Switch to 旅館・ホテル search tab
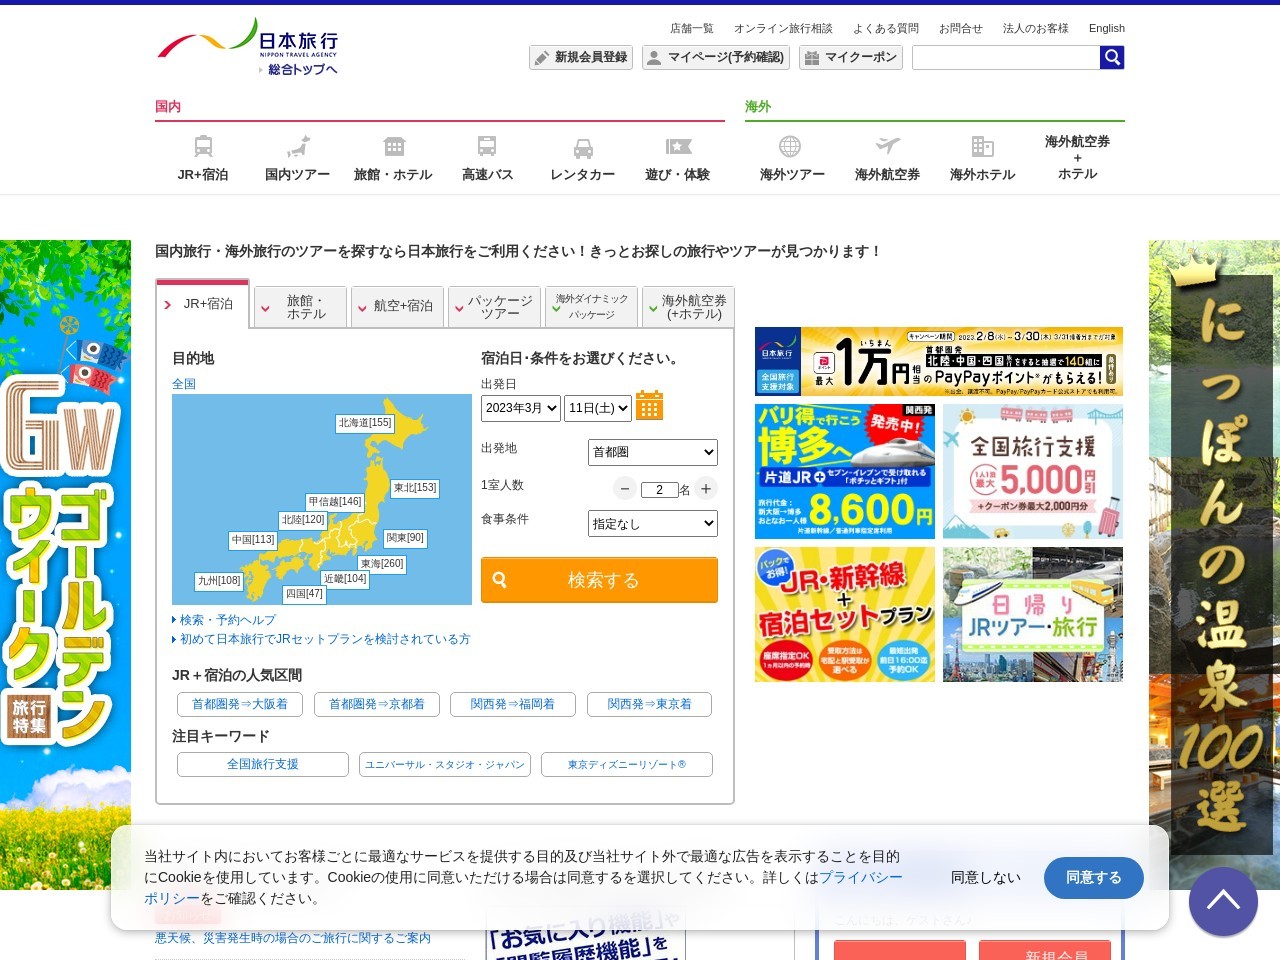The width and height of the screenshot is (1280, 960). click(x=300, y=307)
